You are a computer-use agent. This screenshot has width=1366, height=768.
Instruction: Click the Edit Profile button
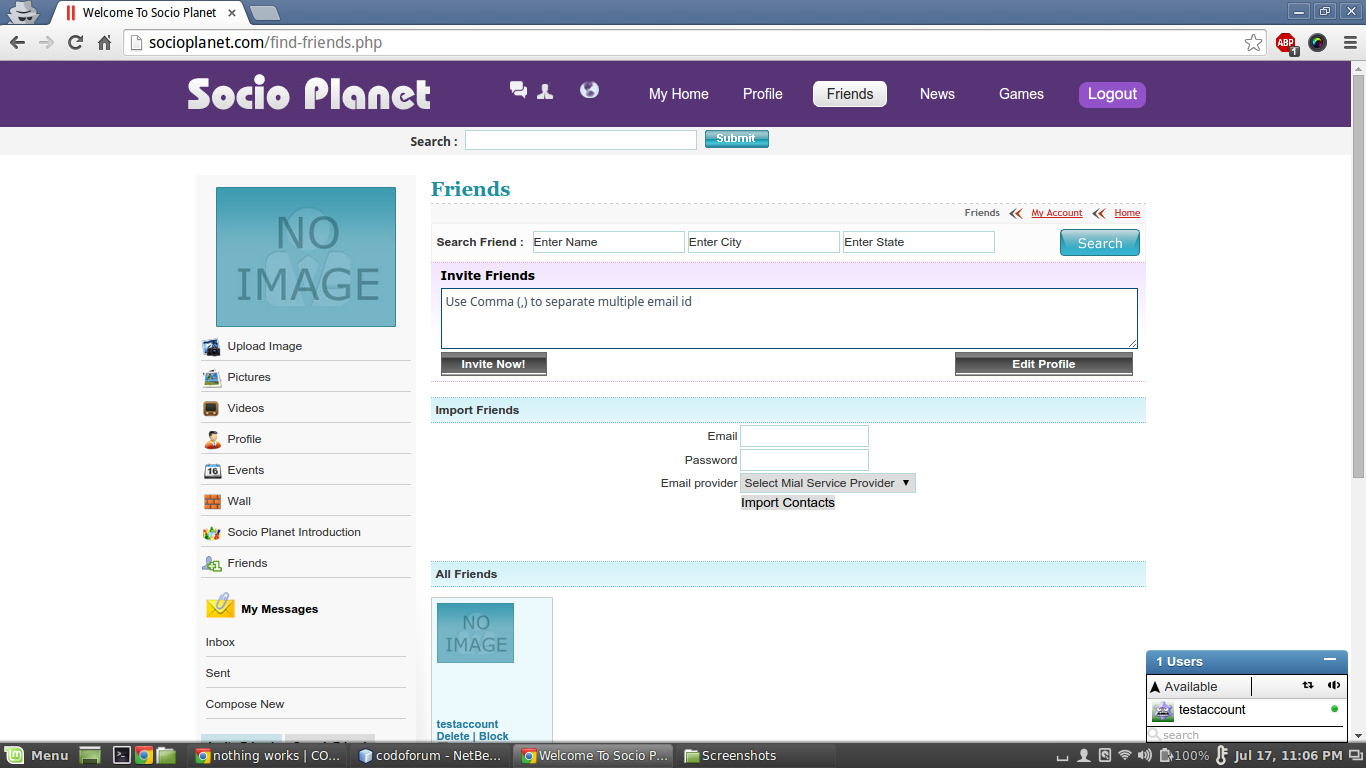(x=1044, y=364)
